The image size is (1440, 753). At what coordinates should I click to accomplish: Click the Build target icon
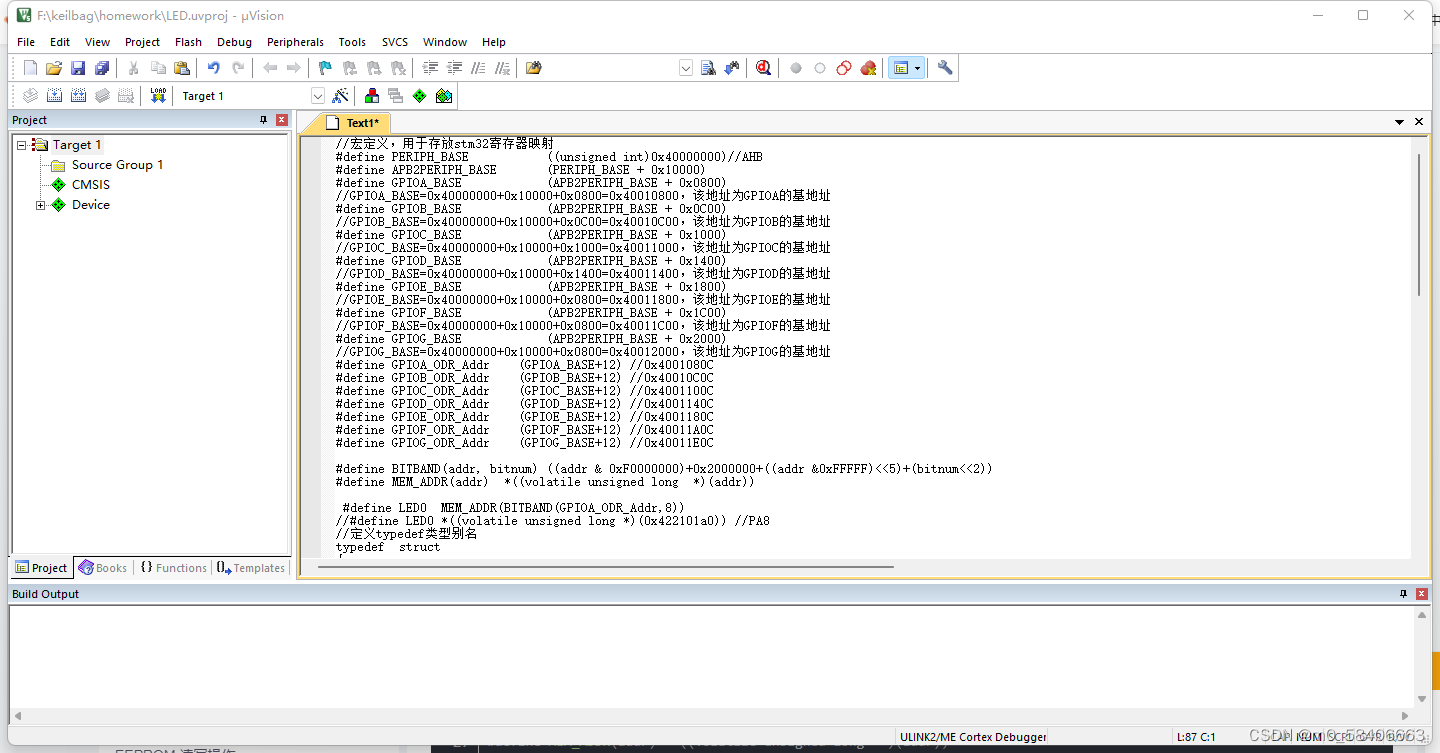pyautogui.click(x=54, y=96)
